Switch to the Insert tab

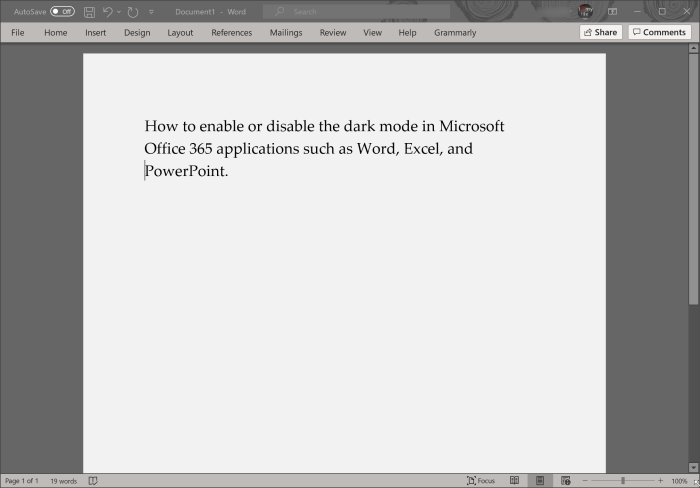pos(96,33)
